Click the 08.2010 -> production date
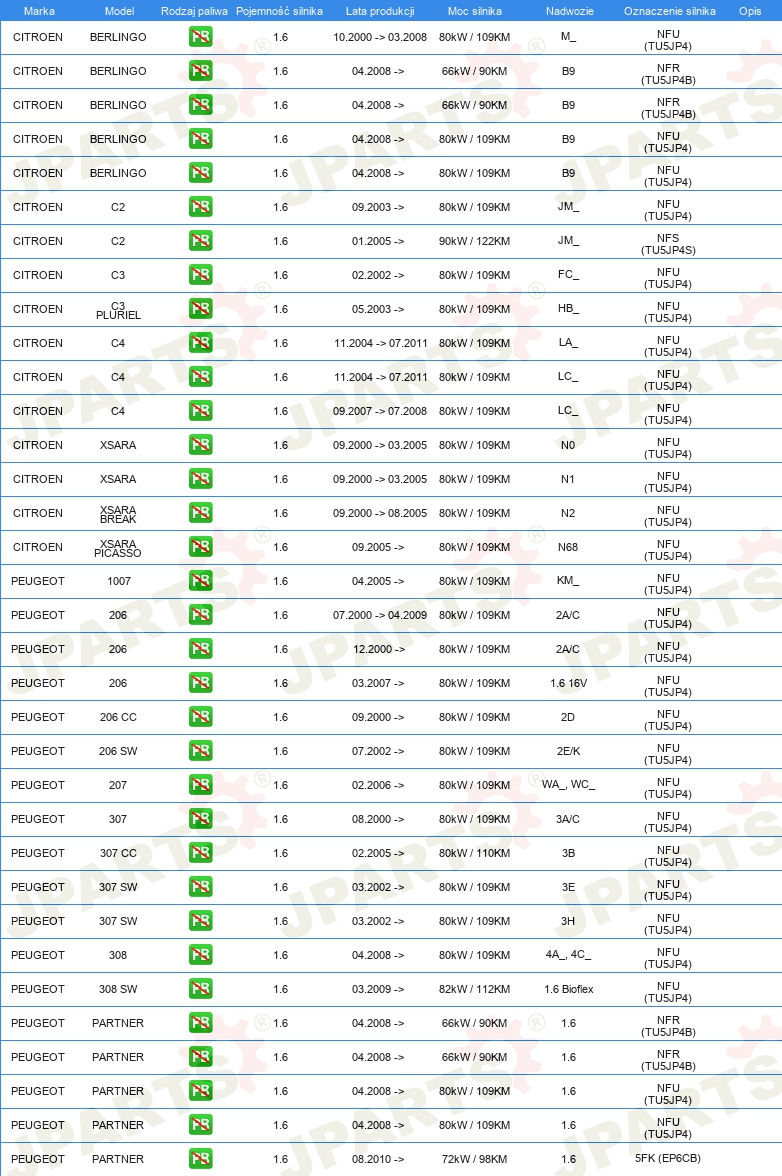The width and height of the screenshot is (782, 1176). point(378,1159)
